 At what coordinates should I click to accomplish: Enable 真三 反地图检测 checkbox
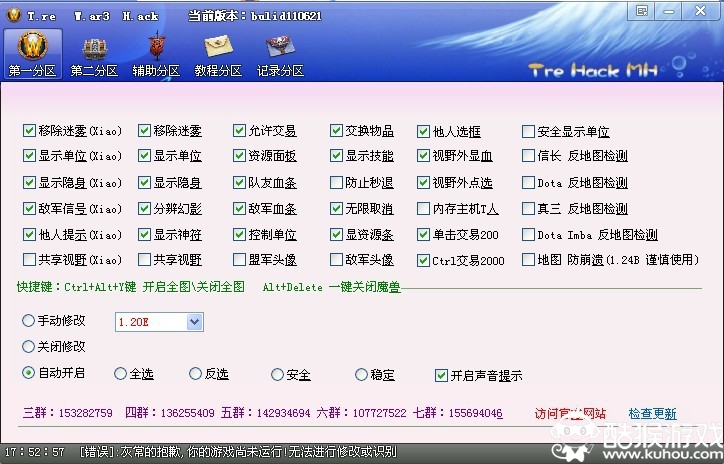[x=528, y=209]
